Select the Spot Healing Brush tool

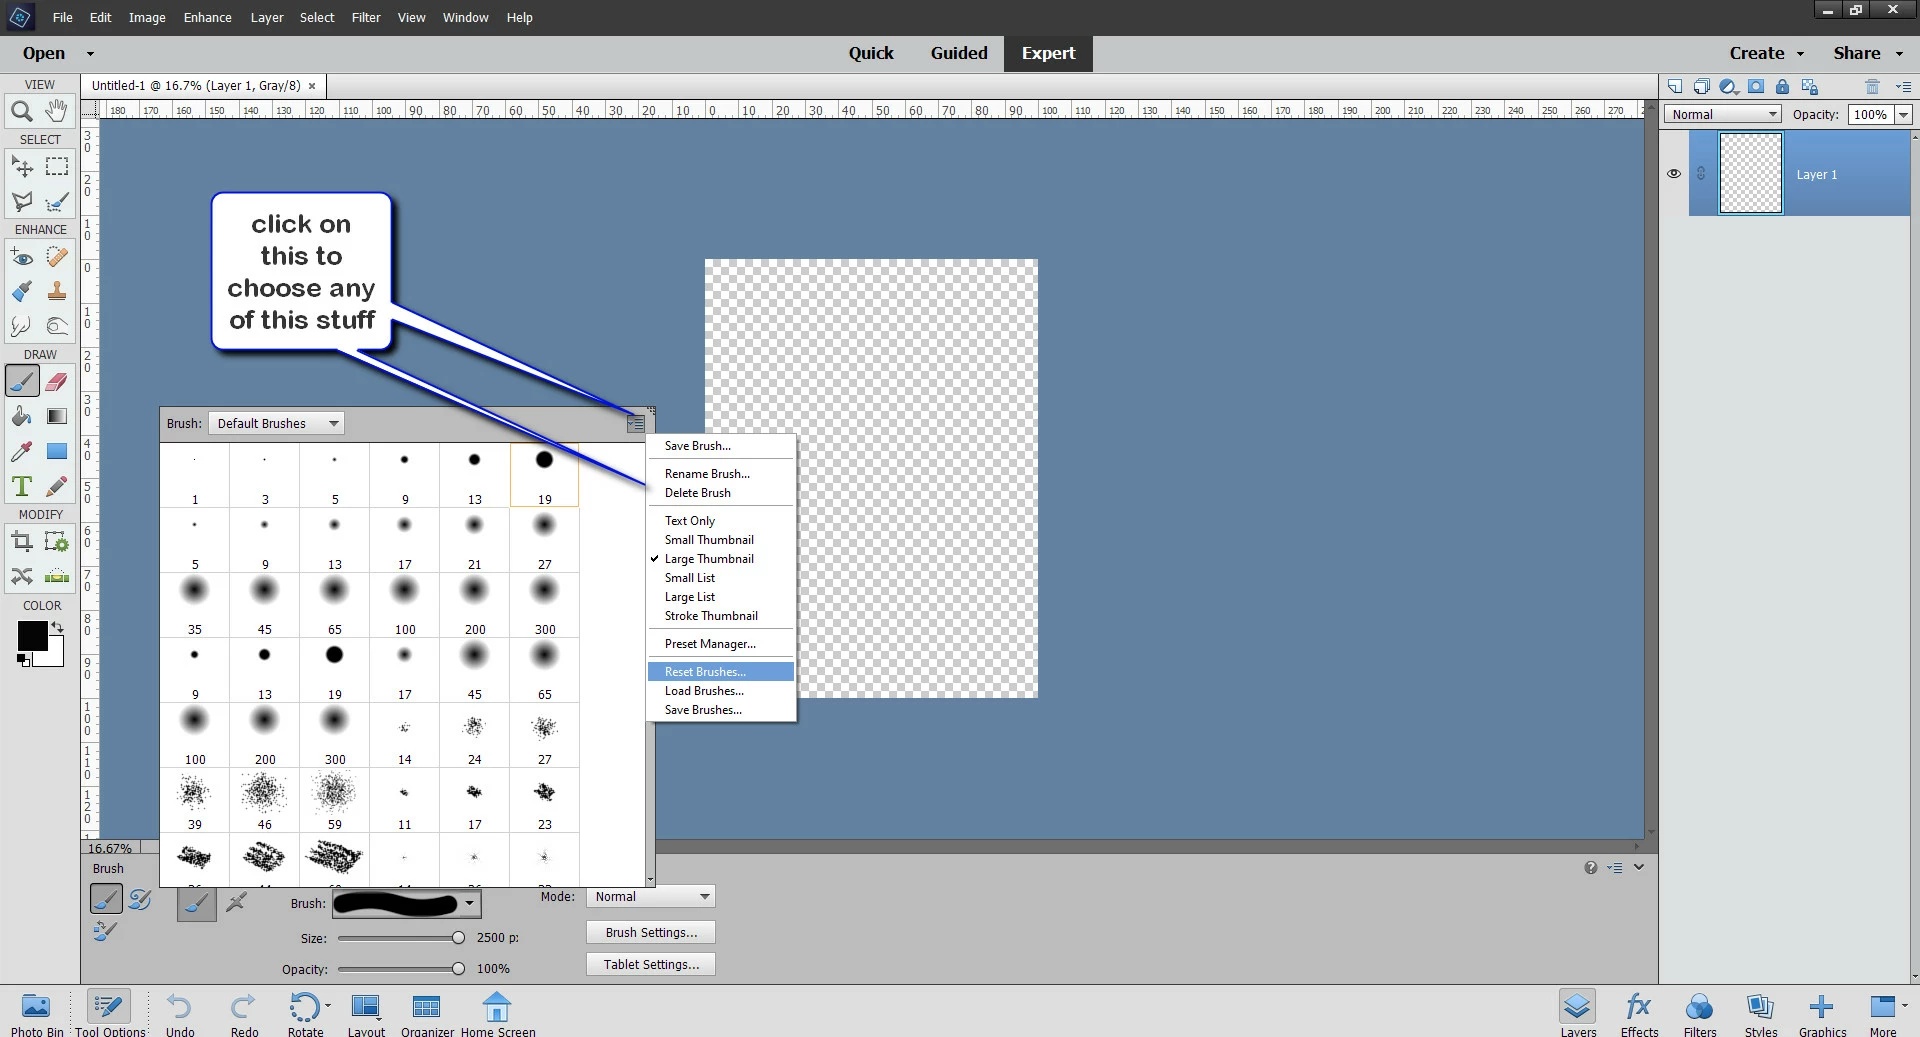(x=57, y=257)
